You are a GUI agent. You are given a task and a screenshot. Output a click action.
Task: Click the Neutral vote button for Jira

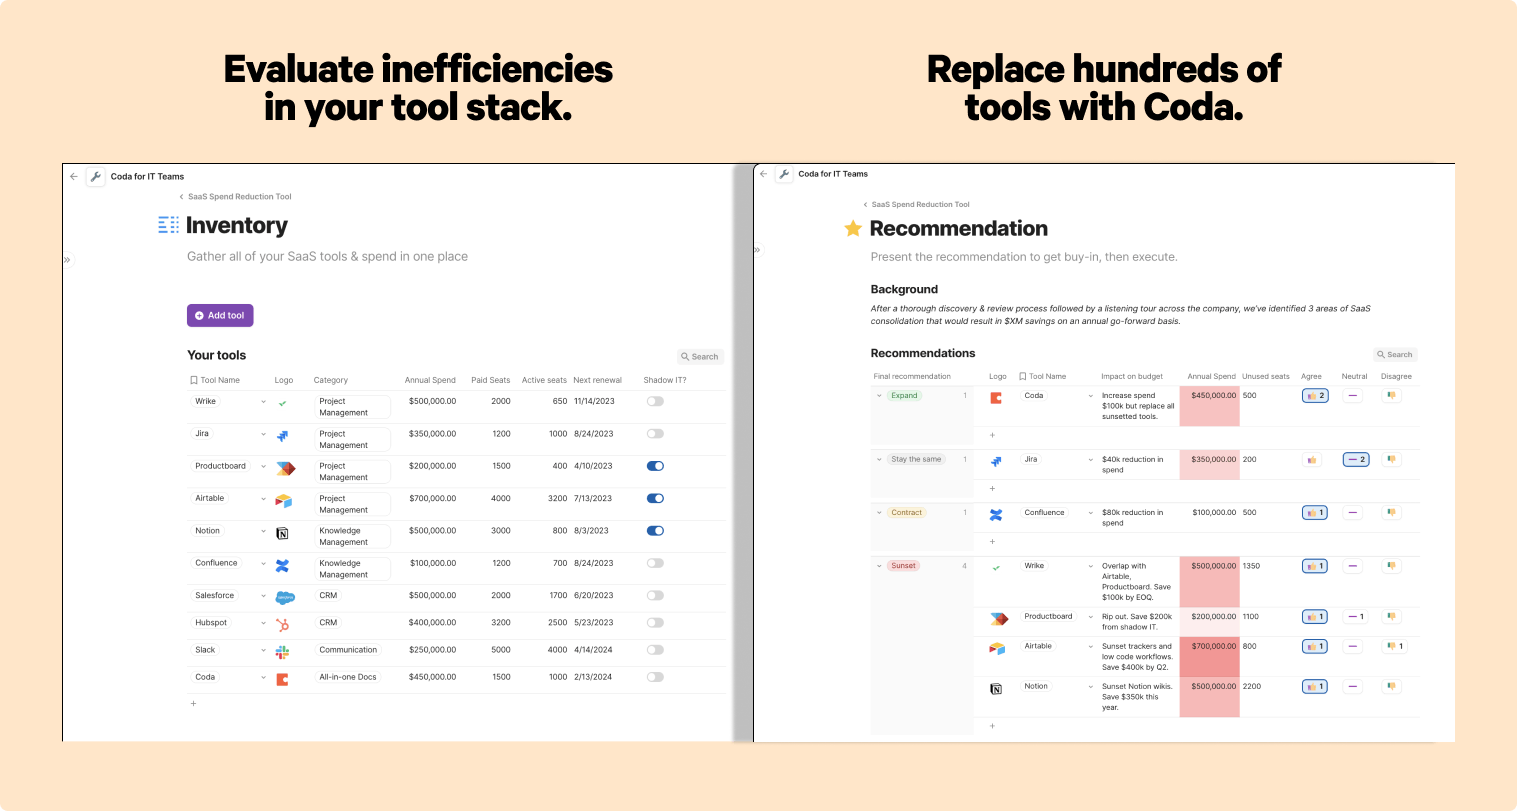click(x=1356, y=460)
